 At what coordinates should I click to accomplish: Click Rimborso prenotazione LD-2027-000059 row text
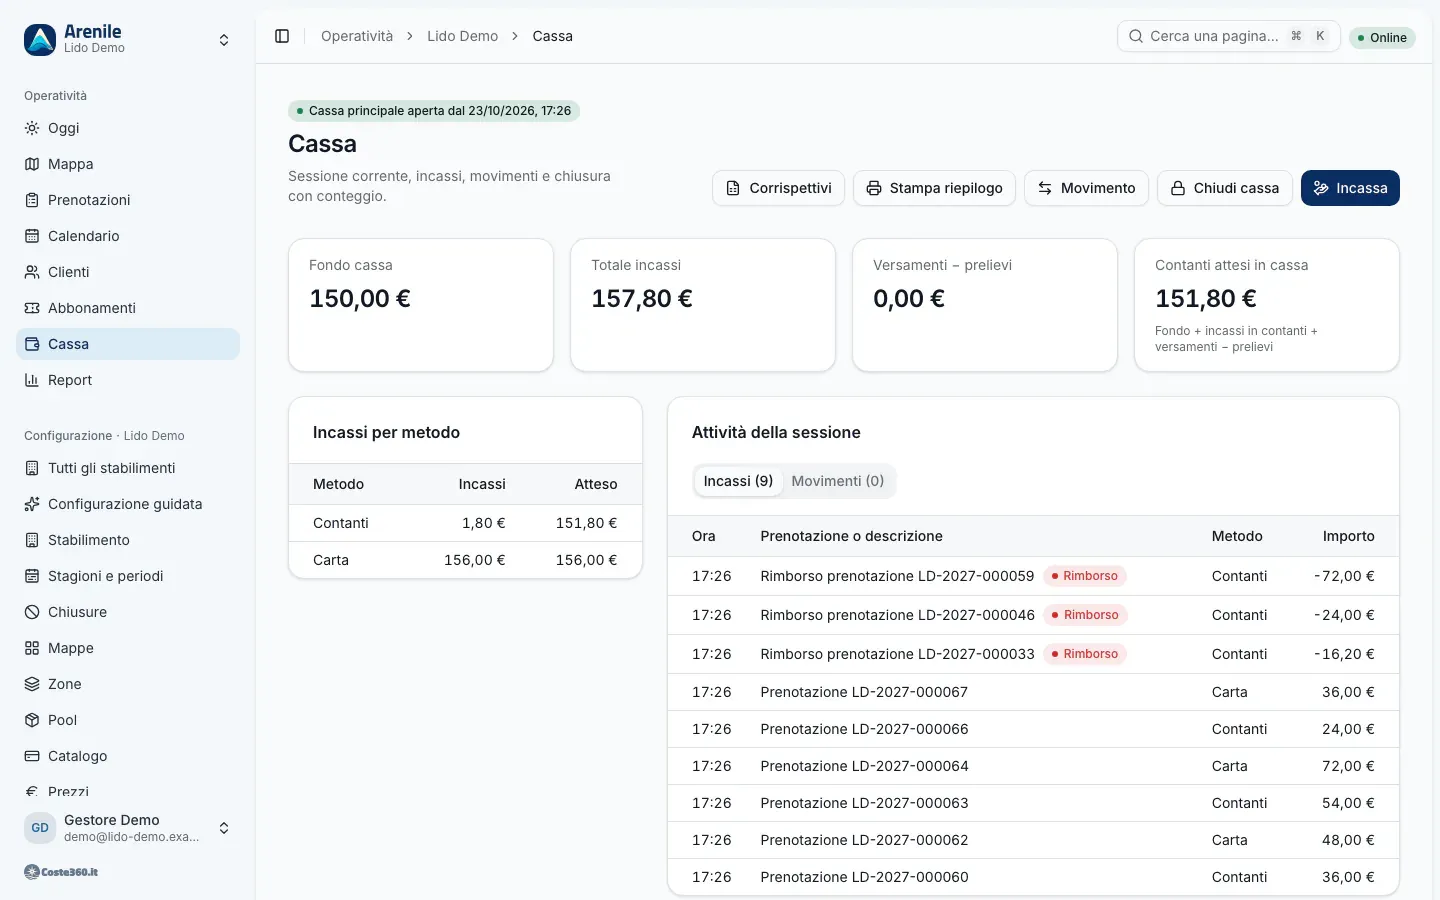pyautogui.click(x=897, y=576)
